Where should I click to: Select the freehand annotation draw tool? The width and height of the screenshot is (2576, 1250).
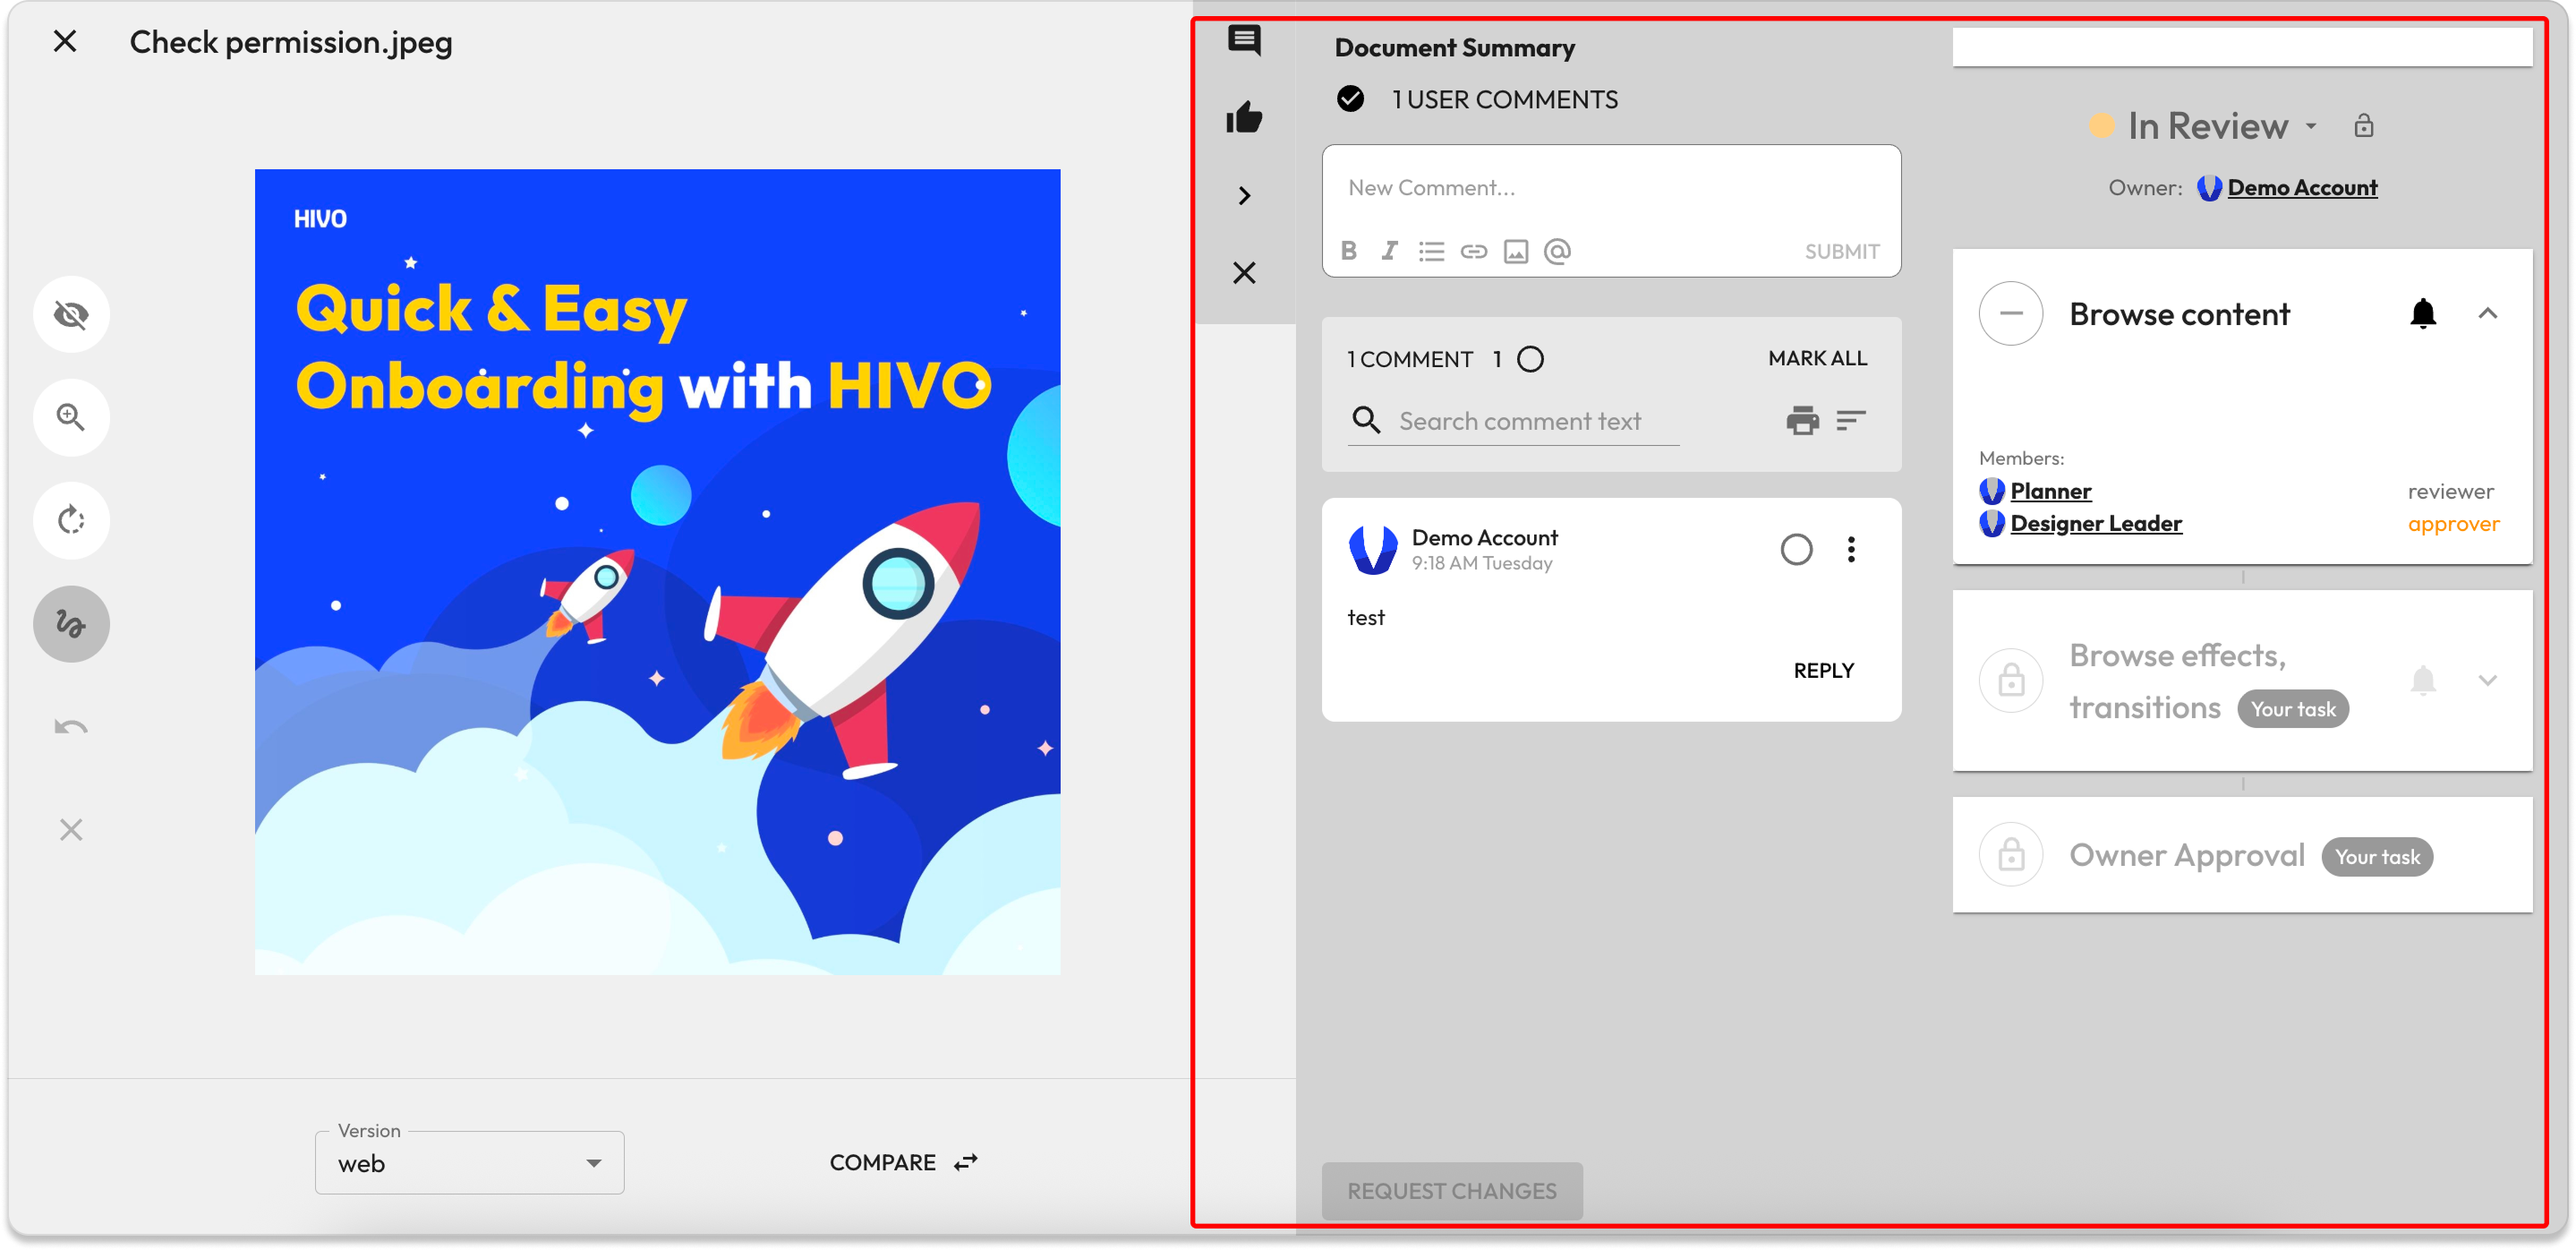tap(71, 624)
